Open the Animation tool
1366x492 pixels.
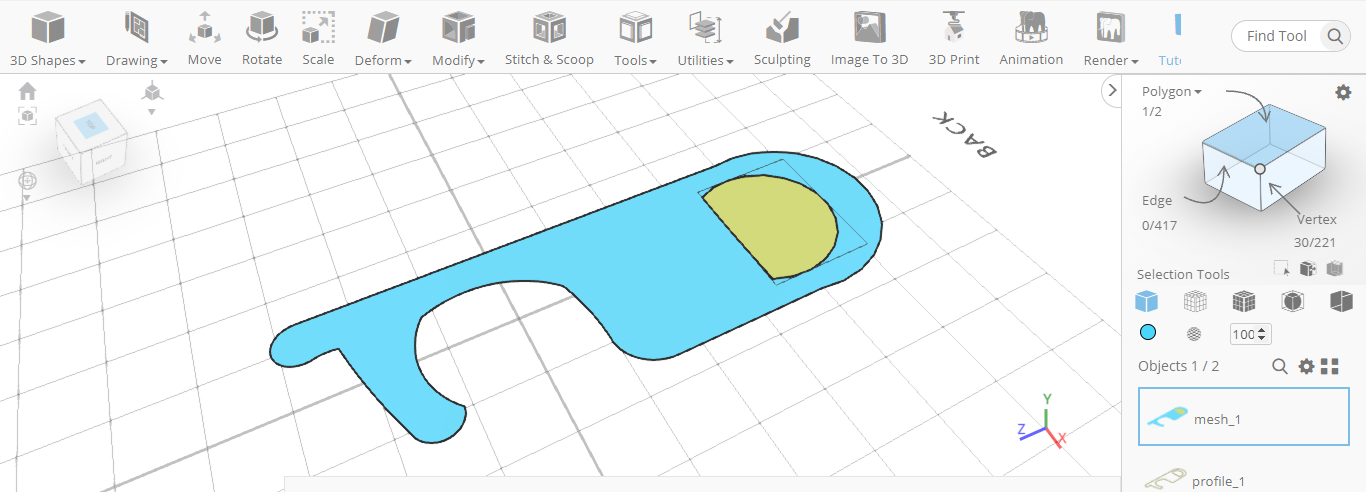click(x=1031, y=38)
